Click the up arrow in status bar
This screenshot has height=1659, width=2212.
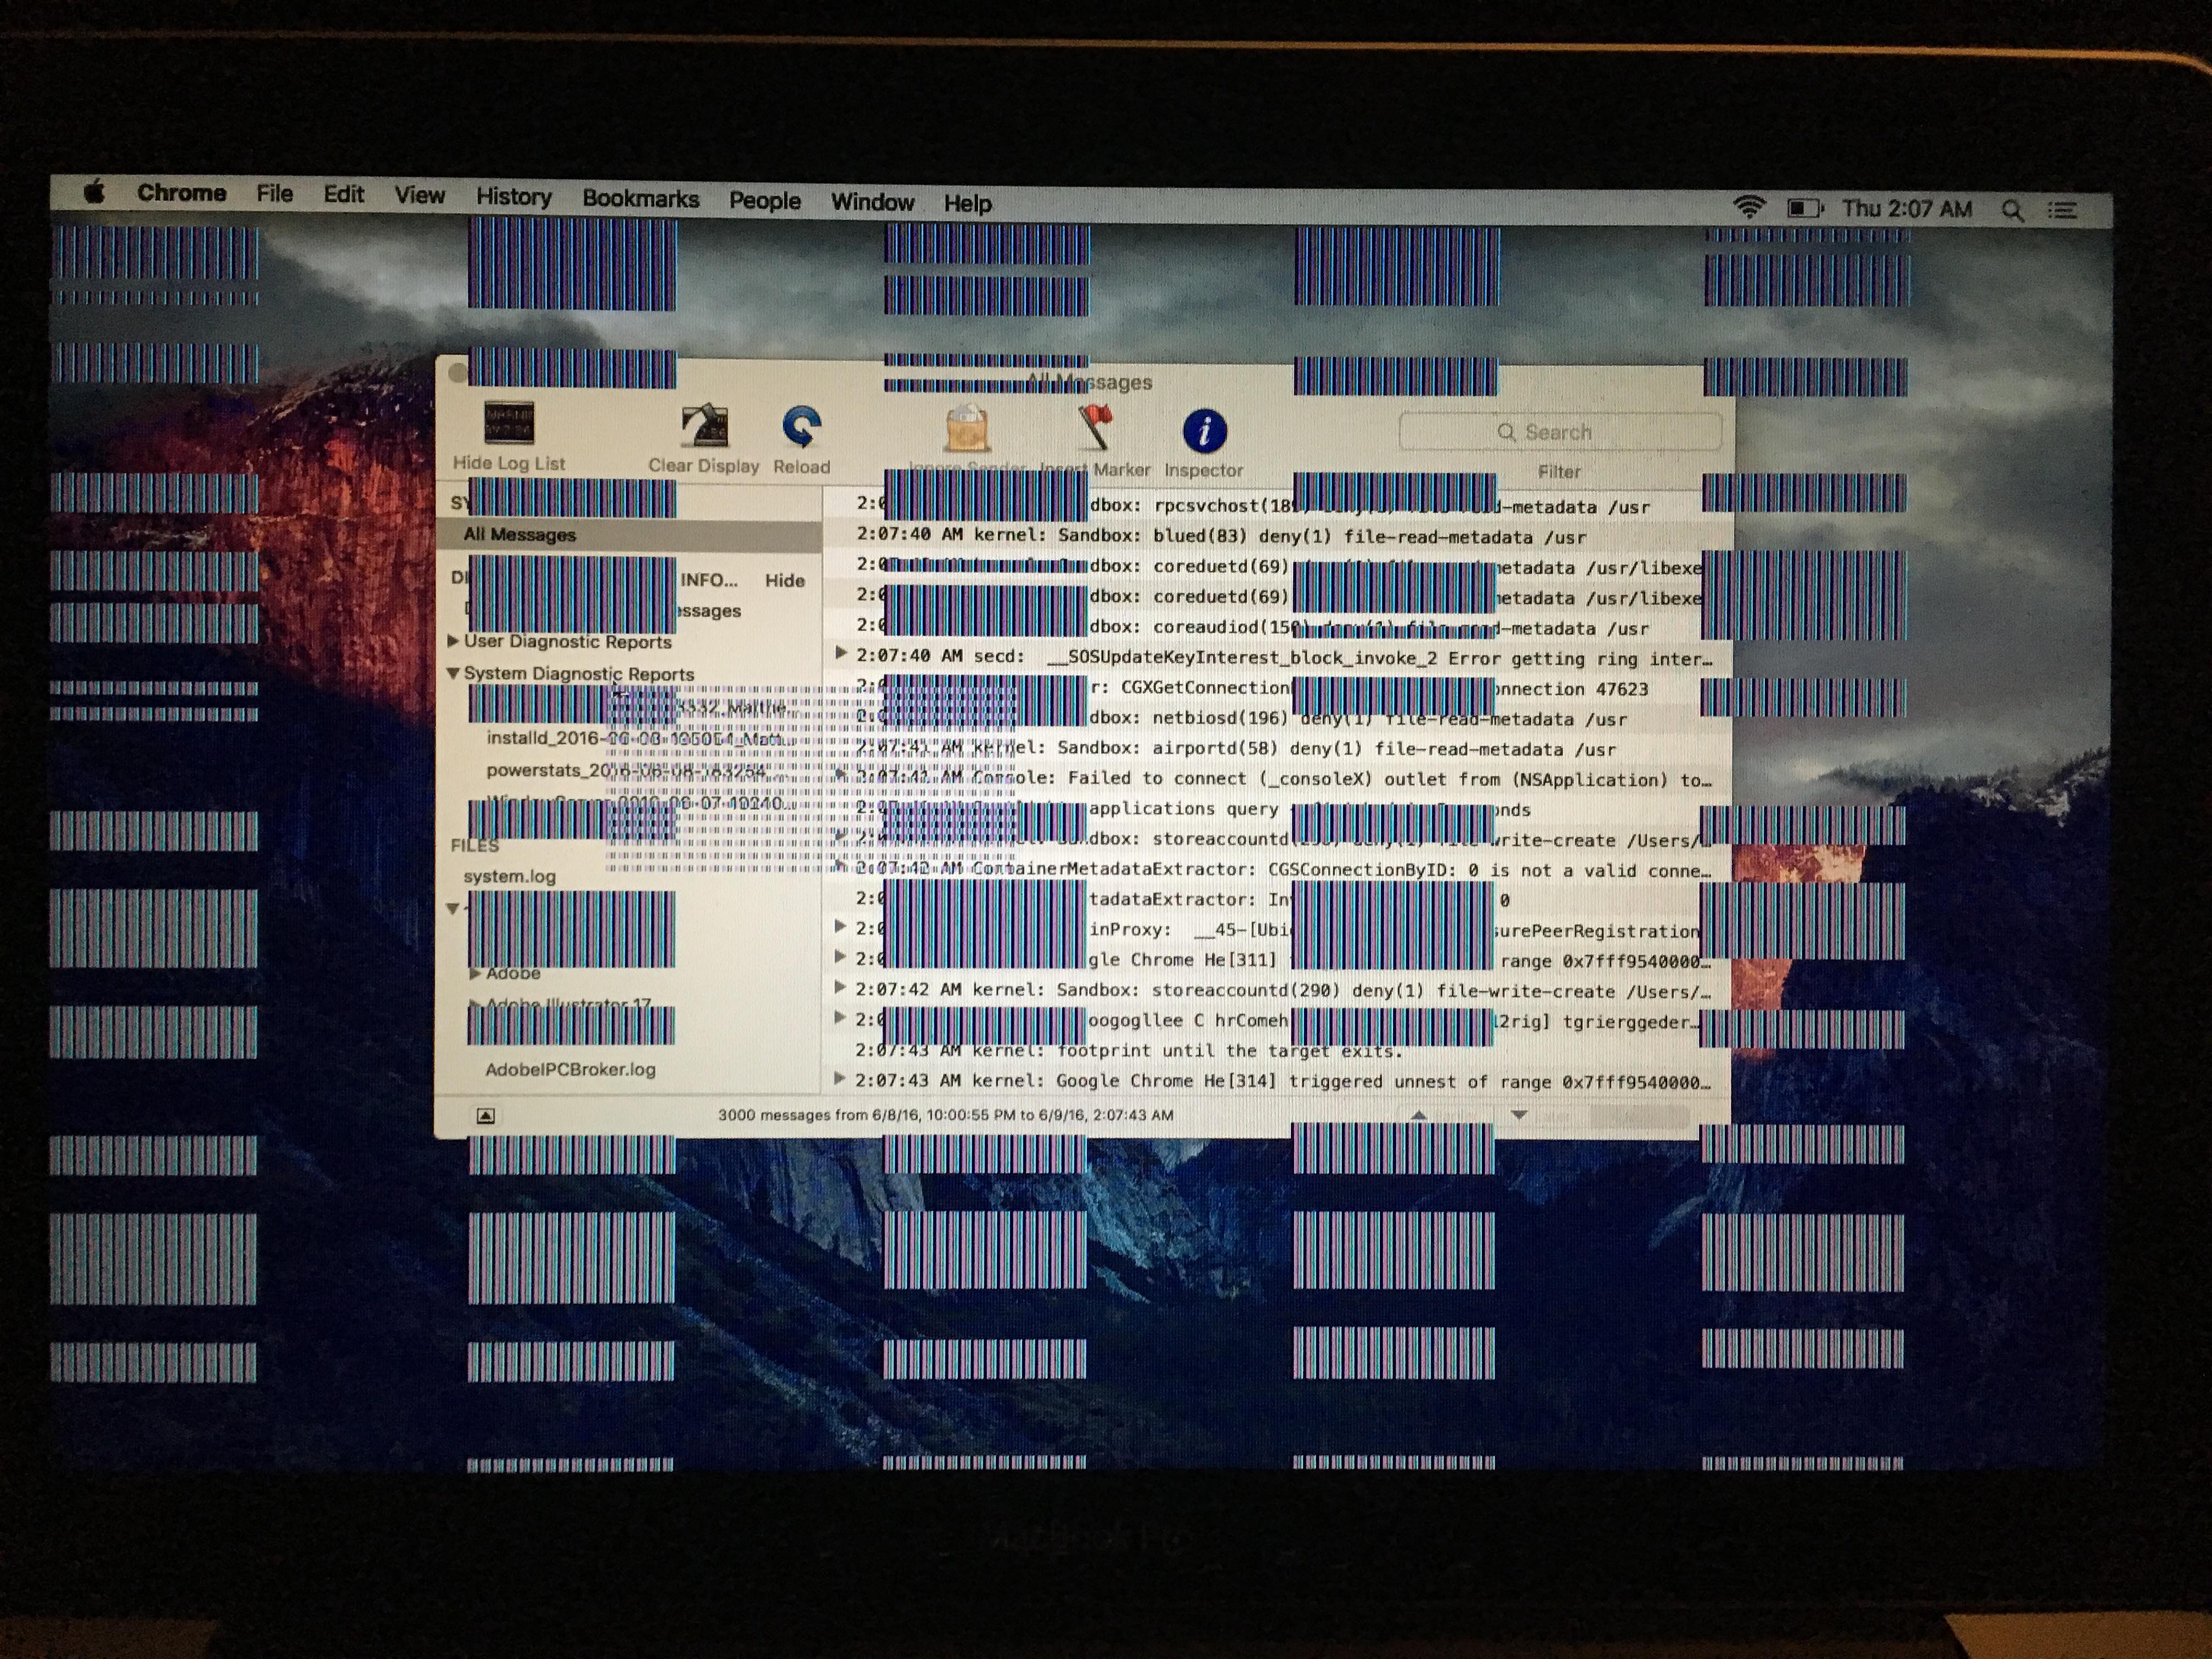pyautogui.click(x=1418, y=1115)
